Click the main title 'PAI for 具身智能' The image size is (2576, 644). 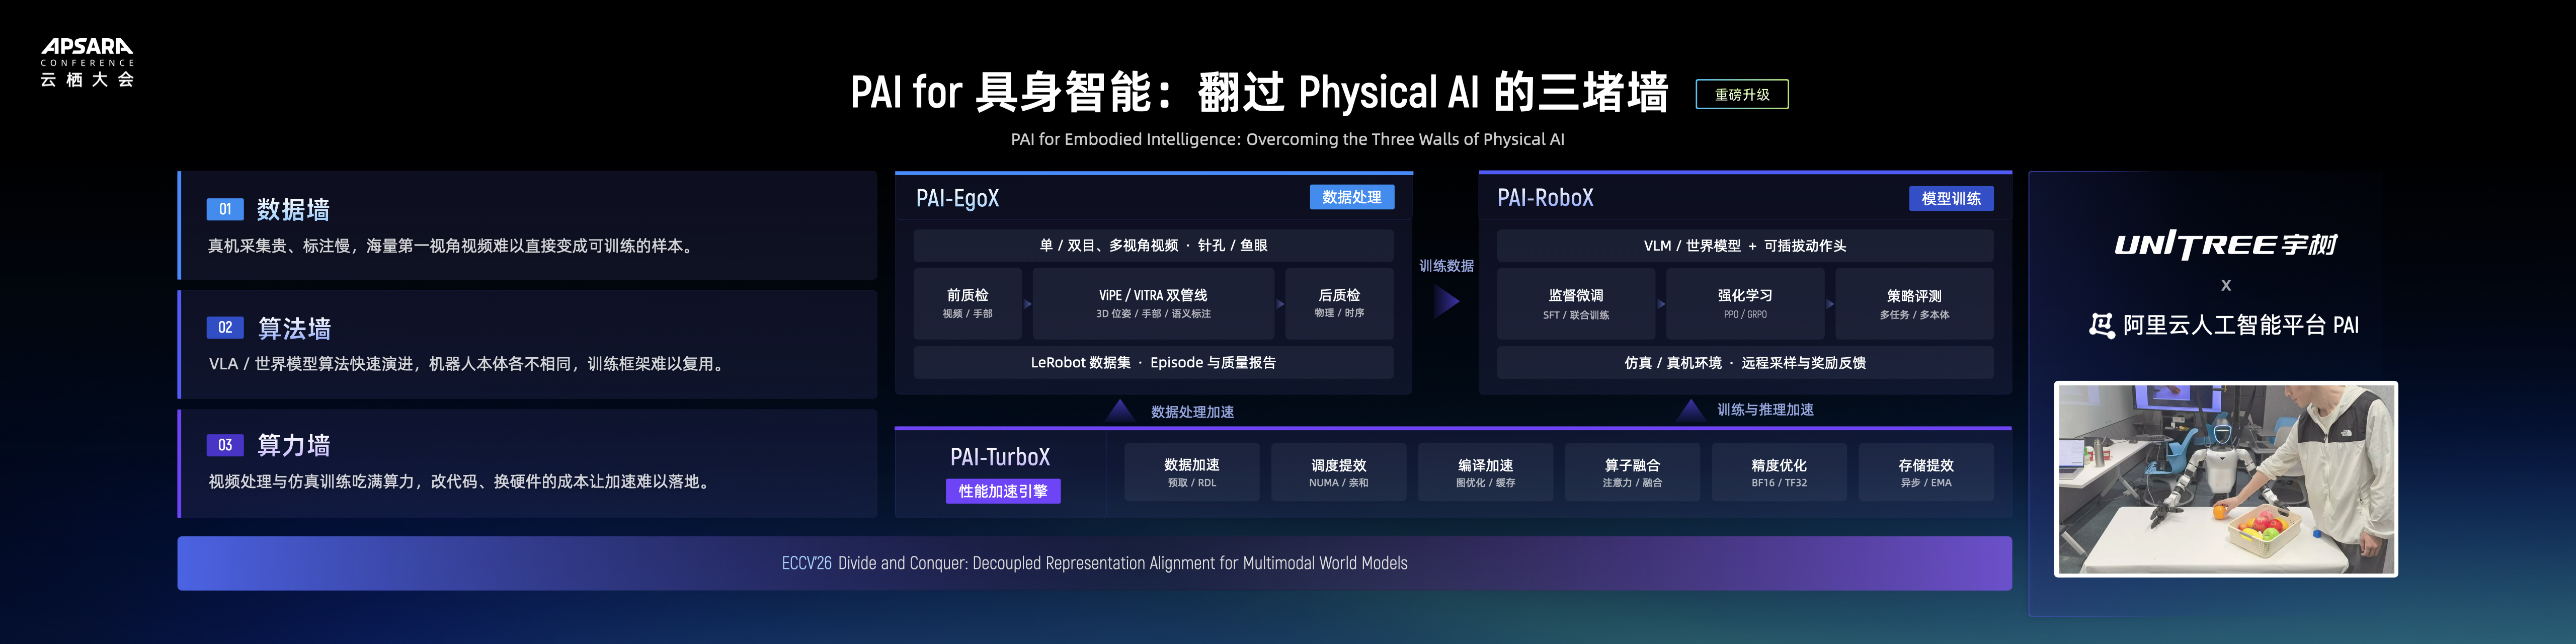coord(1259,92)
